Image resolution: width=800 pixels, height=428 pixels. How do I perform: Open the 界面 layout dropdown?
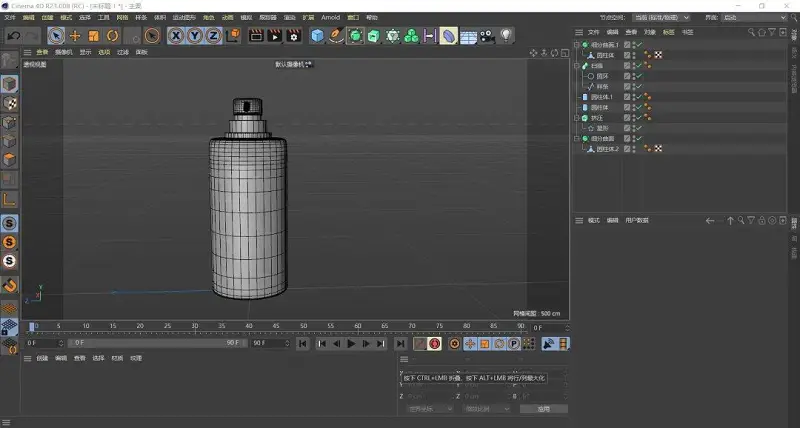tap(755, 17)
